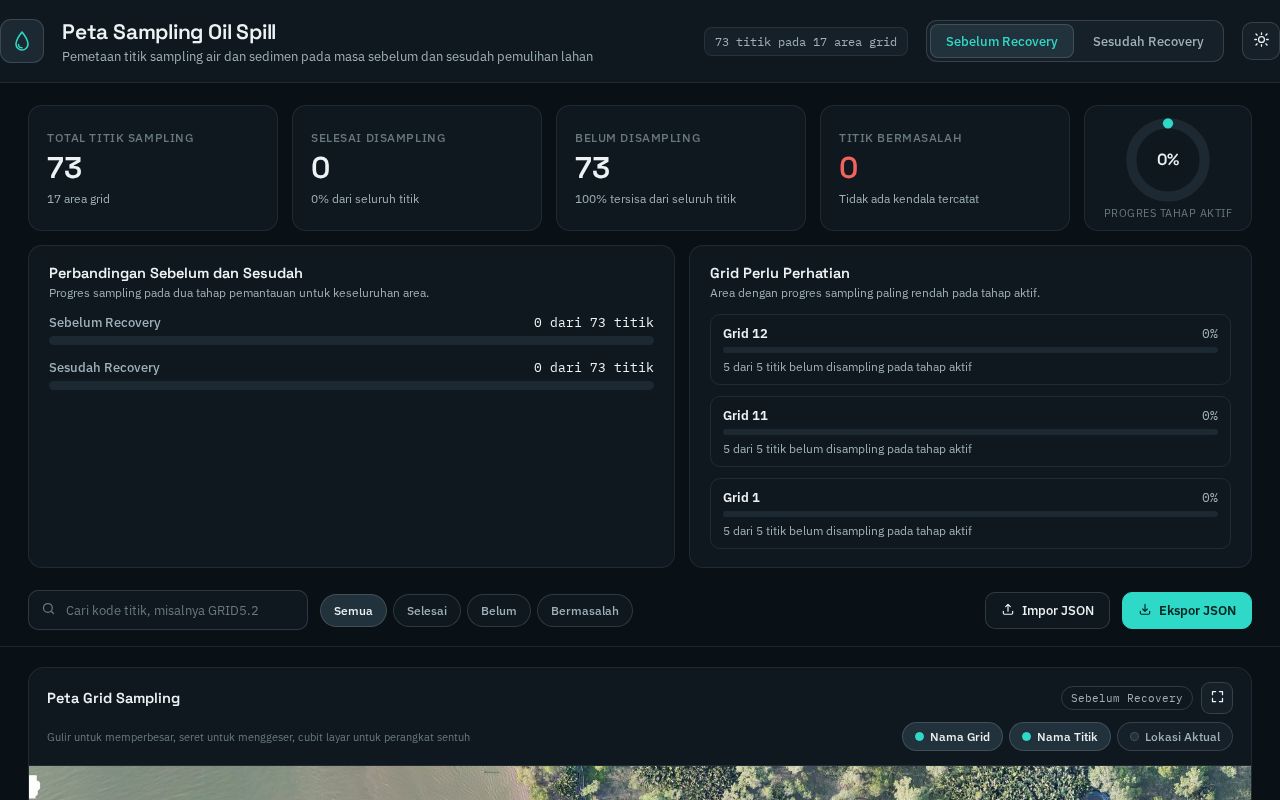Open fullscreen map with the expand icon
Image resolution: width=1280 pixels, height=800 pixels.
tap(1217, 698)
